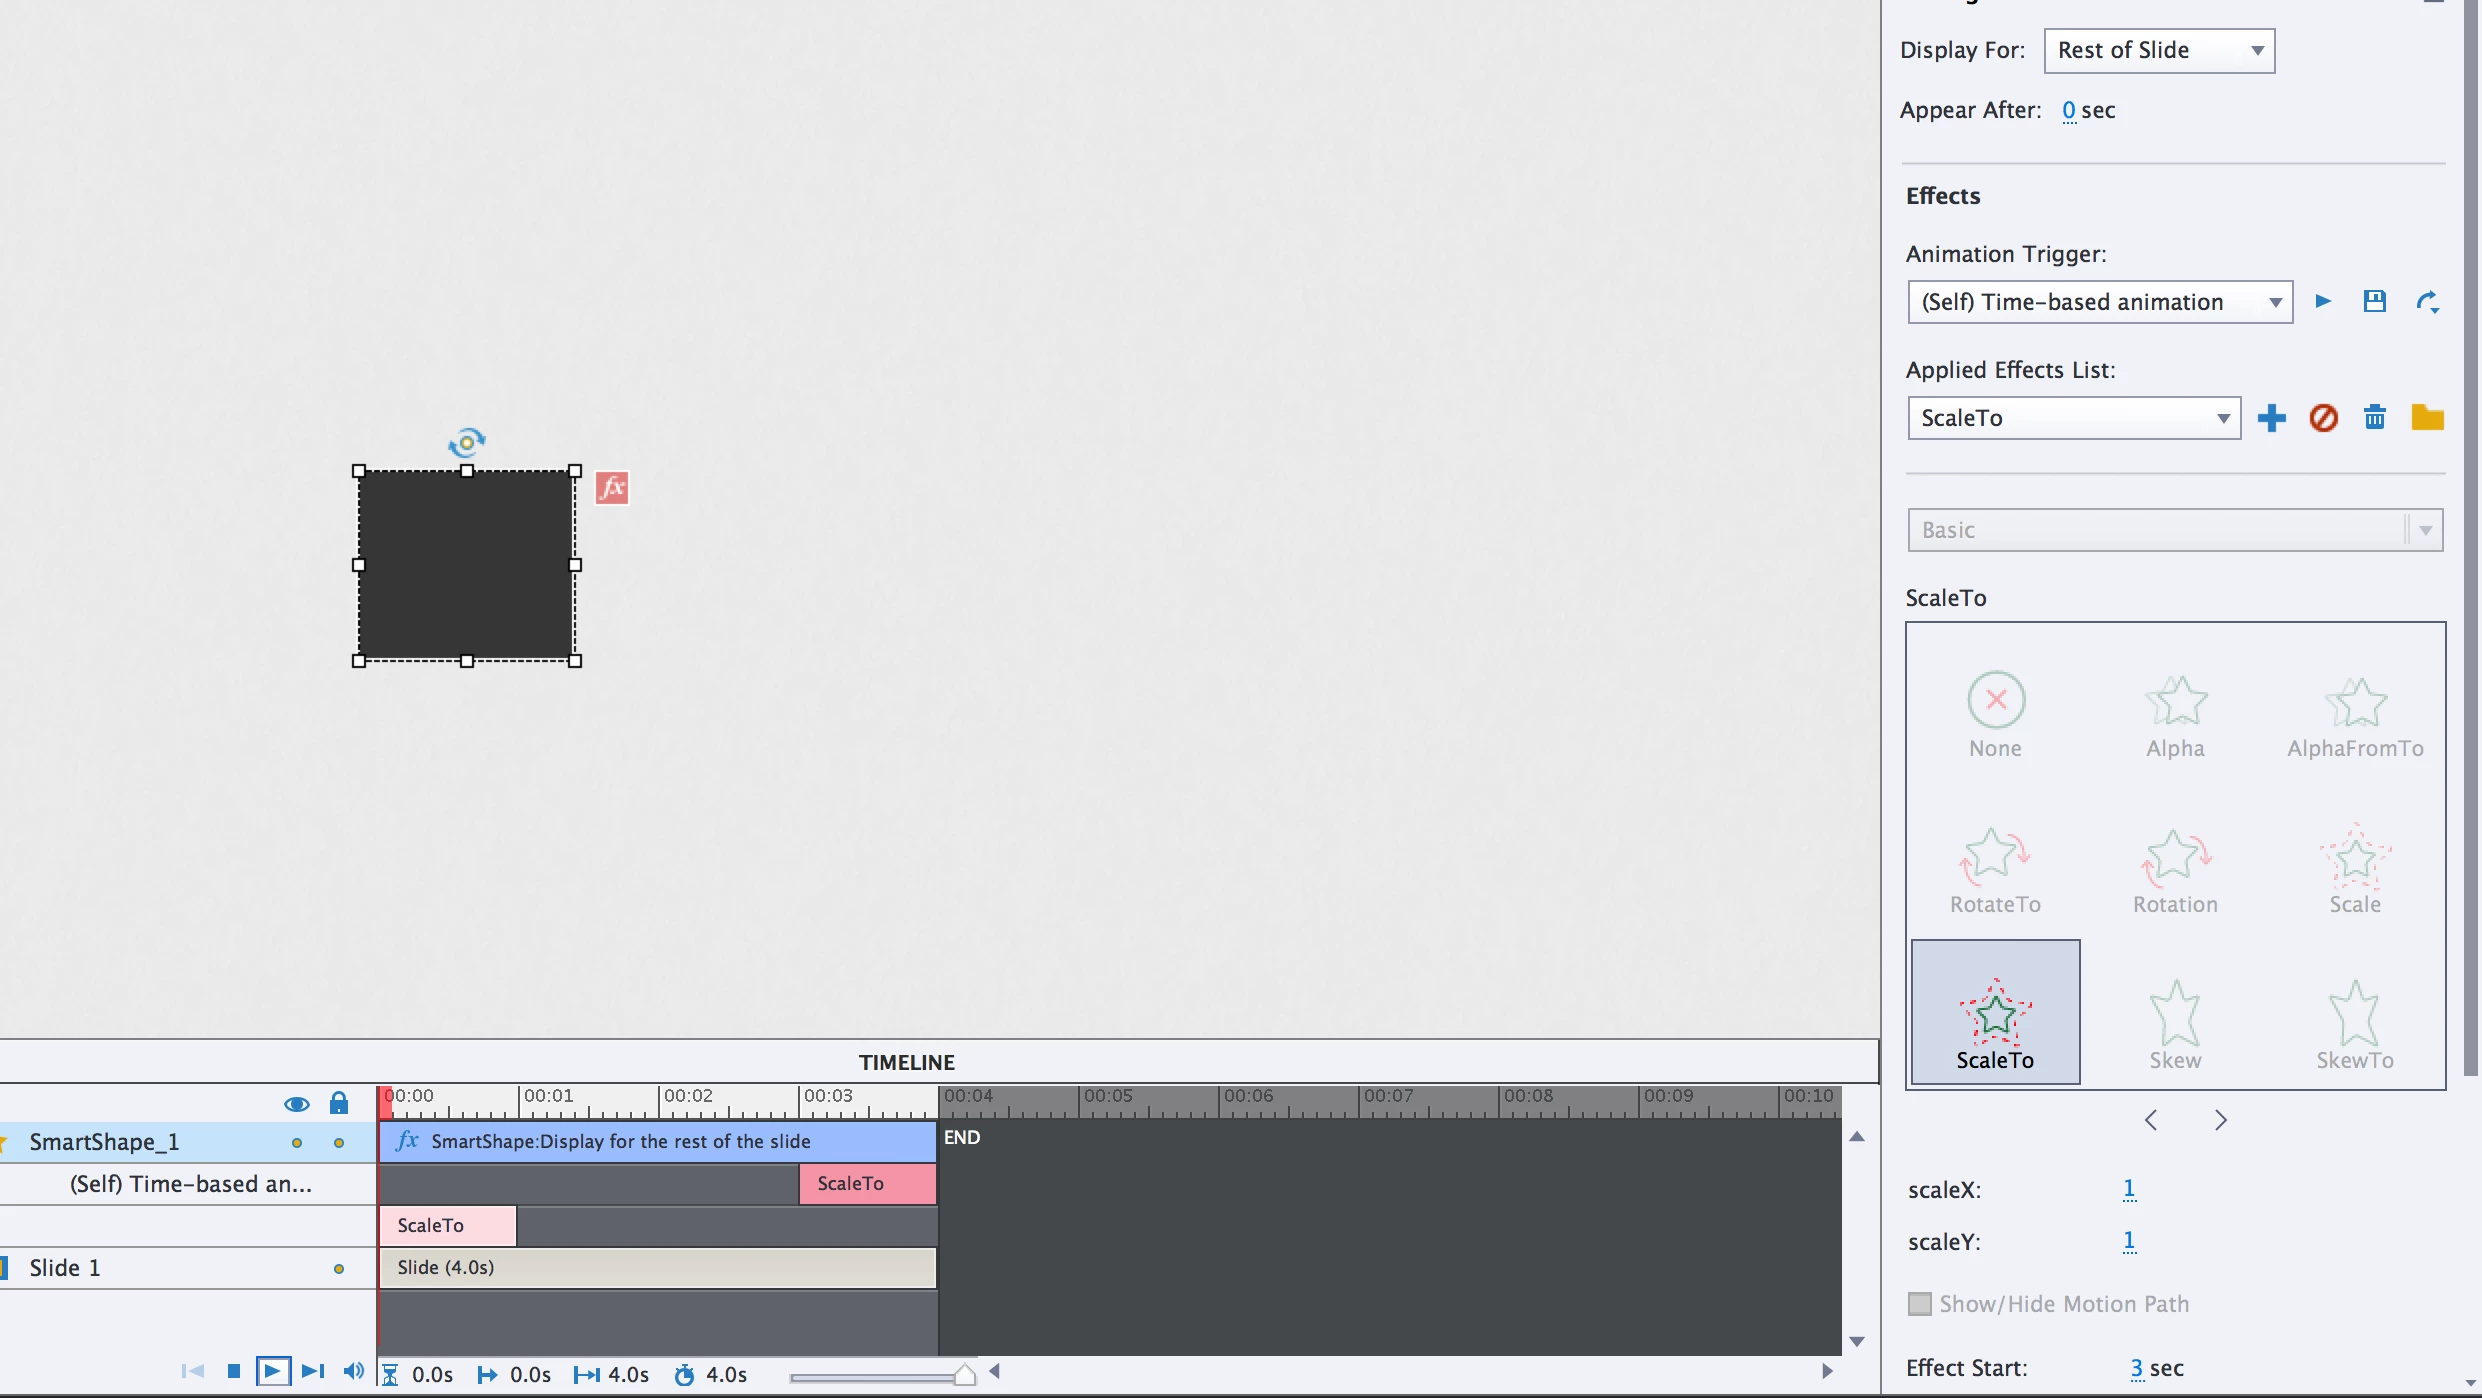Toggle Show/Hide Motion Path checkbox
The image size is (2482, 1398).
1919,1304
